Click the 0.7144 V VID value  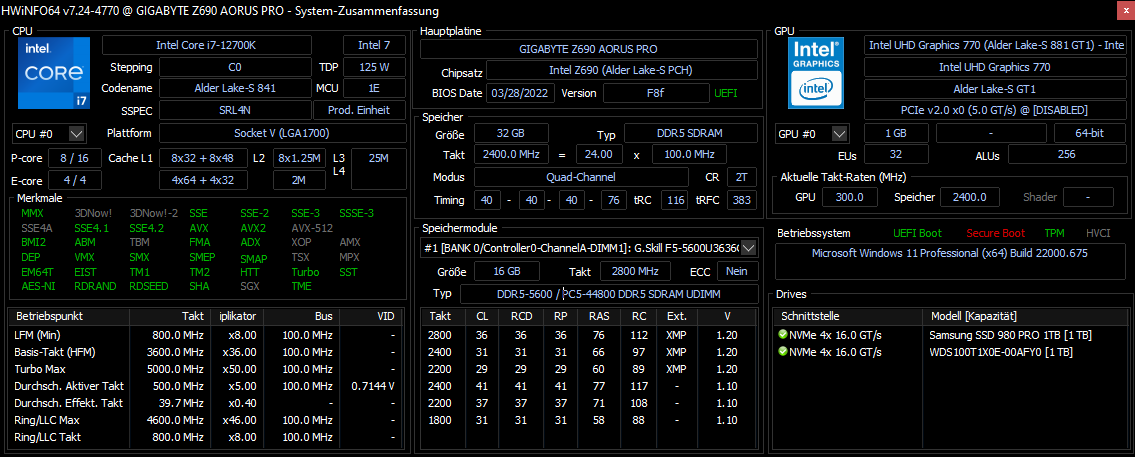[372, 386]
